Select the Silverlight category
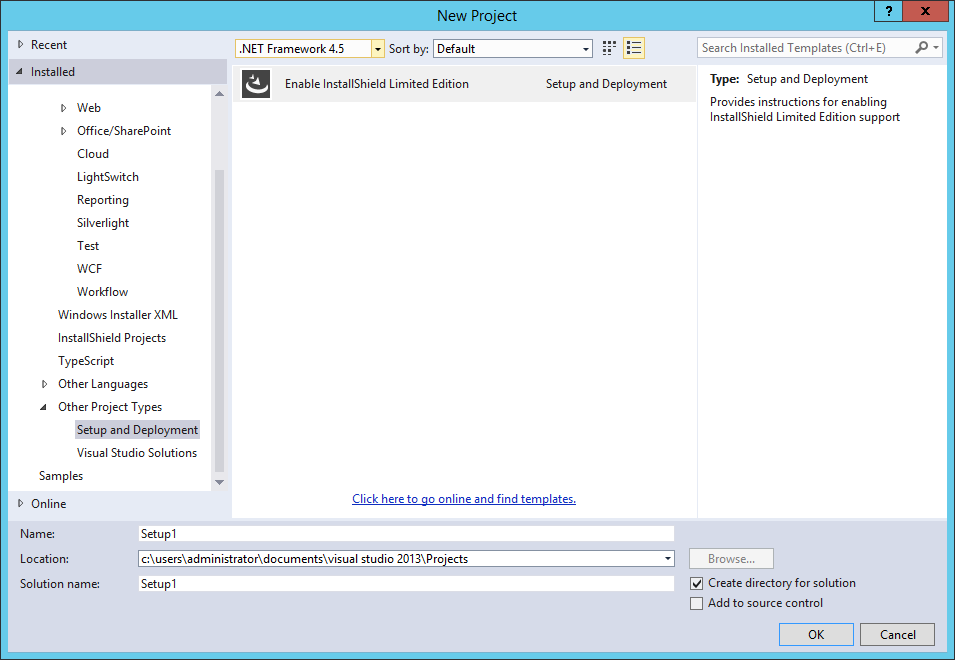The height and width of the screenshot is (660, 955). (x=103, y=223)
